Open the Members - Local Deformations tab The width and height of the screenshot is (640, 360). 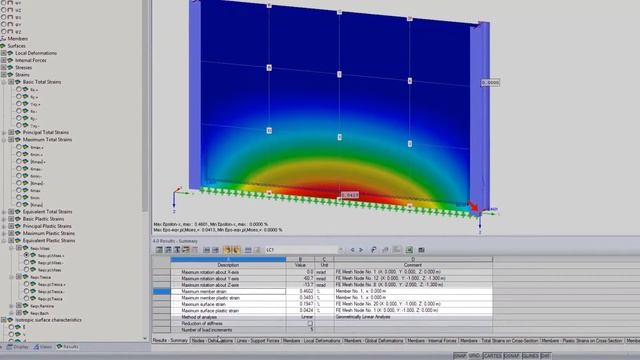coord(311,340)
